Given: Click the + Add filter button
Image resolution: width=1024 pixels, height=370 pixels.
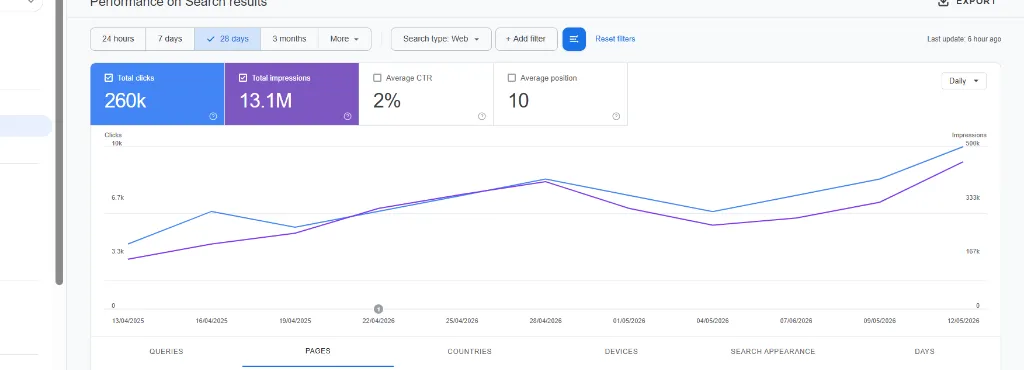Looking at the screenshot, I should click(x=526, y=39).
